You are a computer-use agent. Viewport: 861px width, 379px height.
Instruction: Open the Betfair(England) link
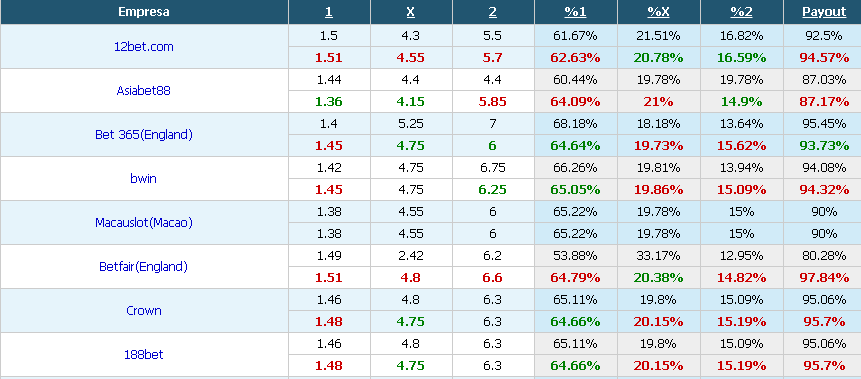coord(143,266)
